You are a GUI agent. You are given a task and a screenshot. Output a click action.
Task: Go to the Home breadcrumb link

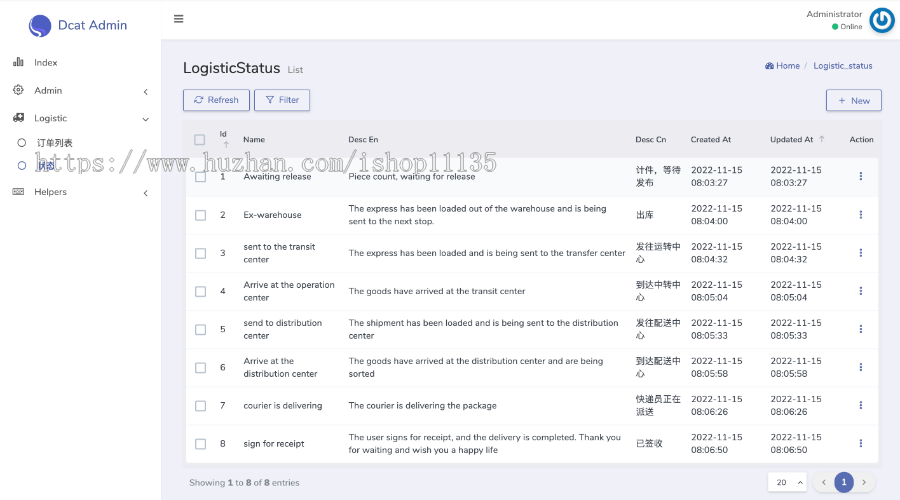(782, 66)
